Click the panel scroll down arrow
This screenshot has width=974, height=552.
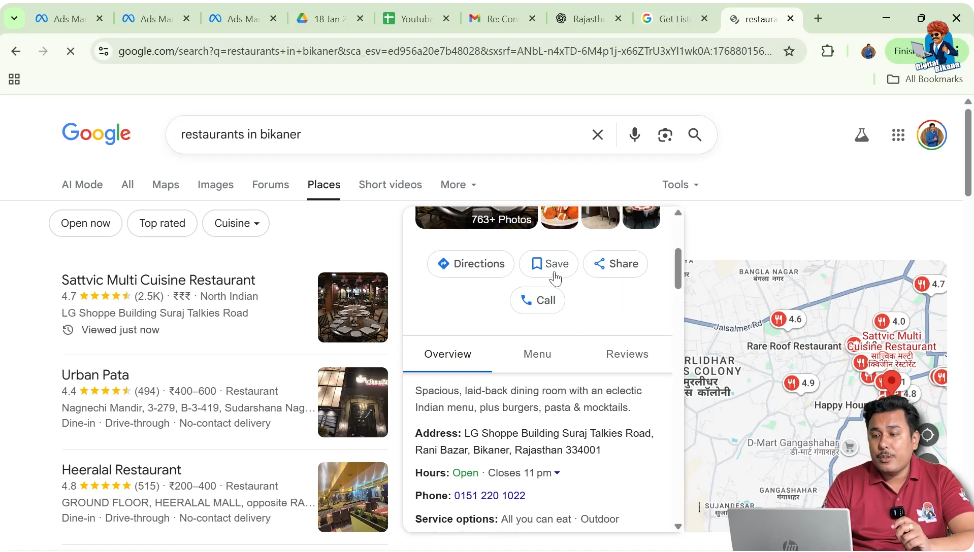(x=678, y=526)
